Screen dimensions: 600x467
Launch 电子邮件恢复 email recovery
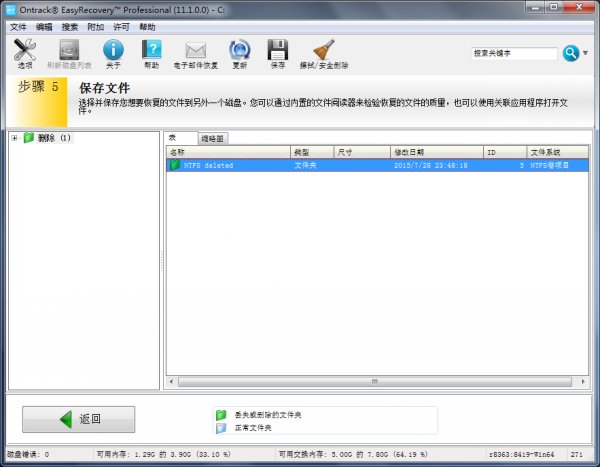click(x=196, y=54)
